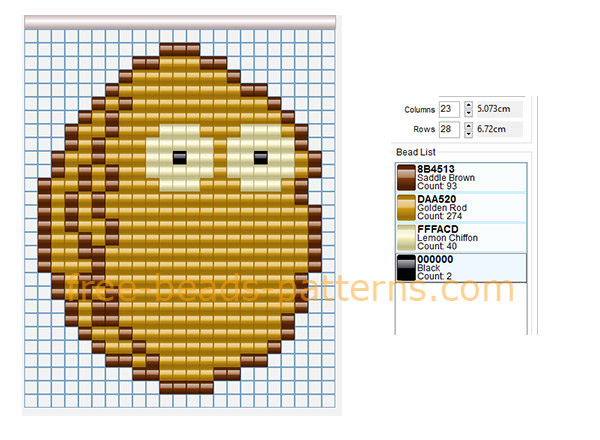Click the Columns value field showing 23

point(449,109)
